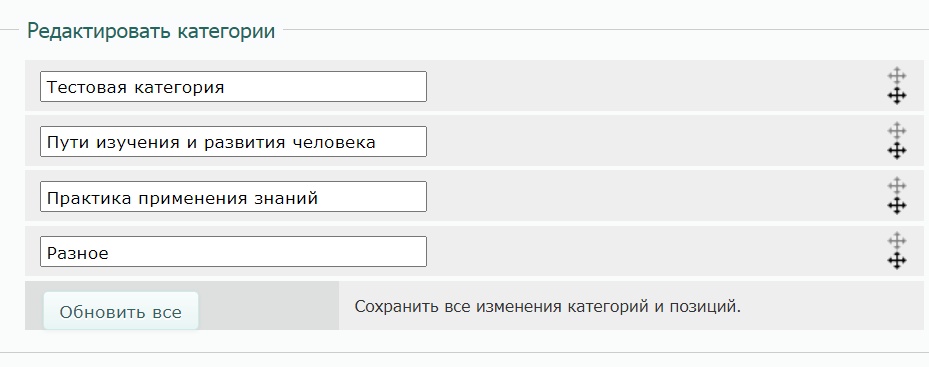Click empty space in the Разное row

coord(652,251)
